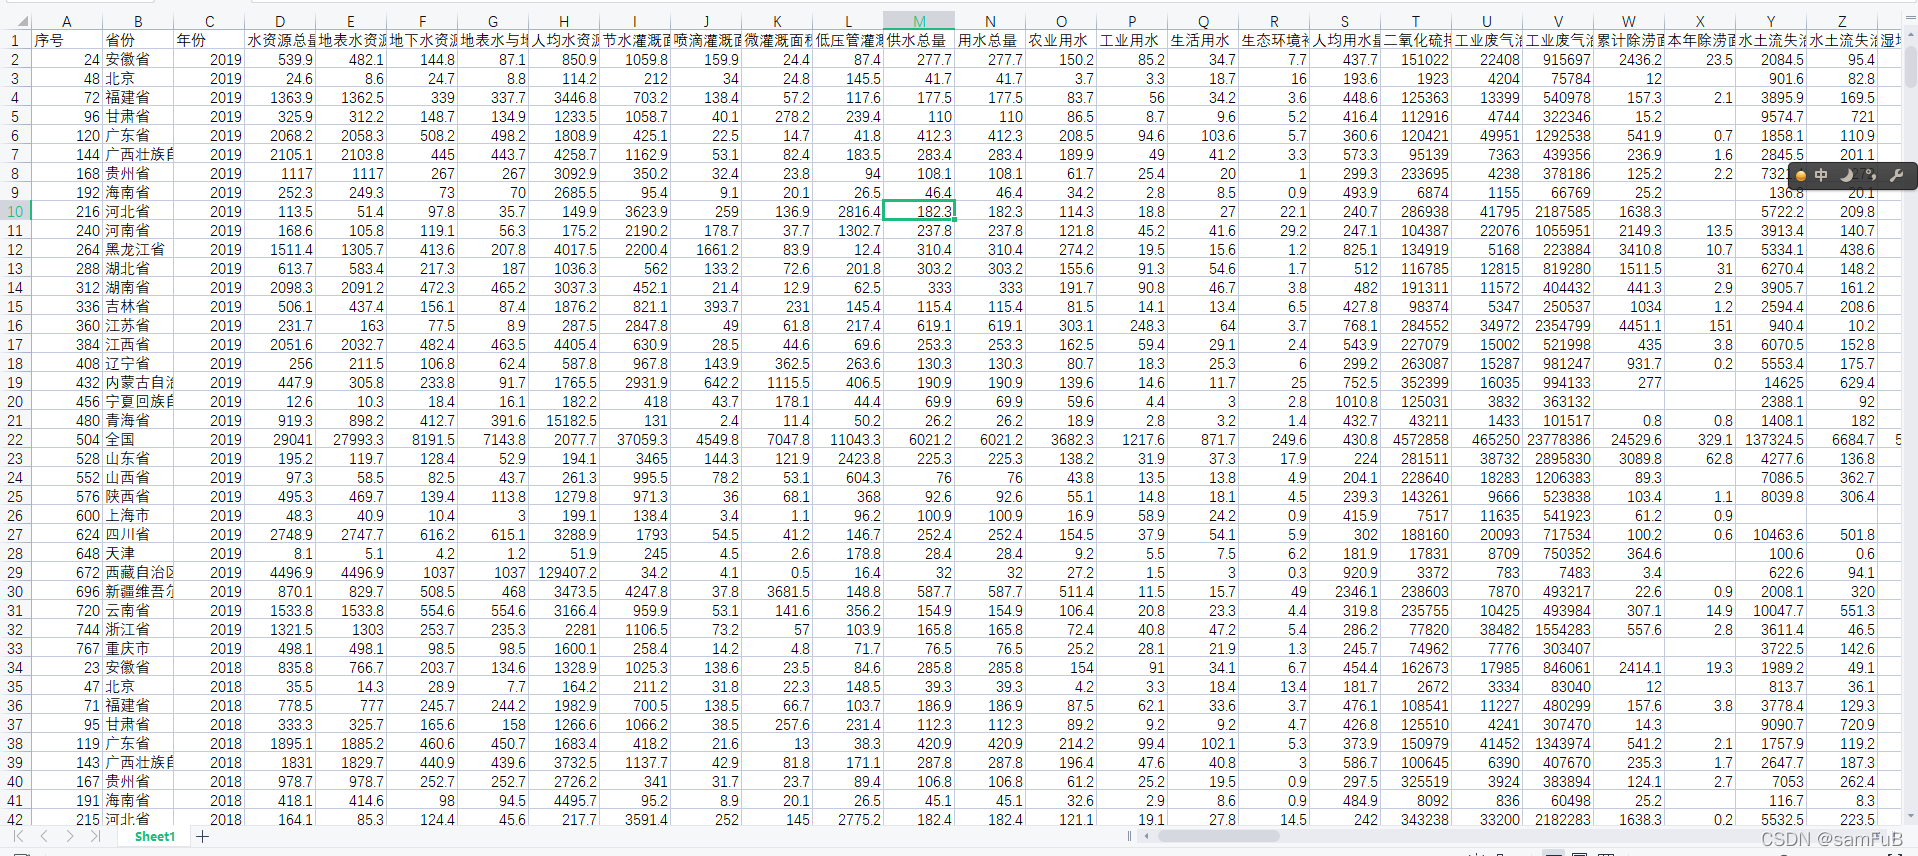The image size is (1918, 856).
Task: Click the value 3623.9 in row 10
Action: tap(635, 211)
